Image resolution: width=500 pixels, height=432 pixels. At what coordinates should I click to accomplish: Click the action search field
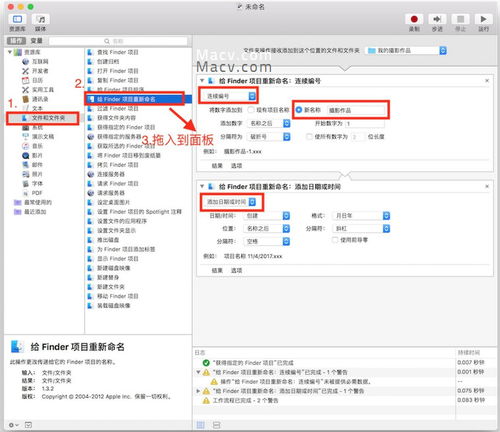(x=118, y=41)
